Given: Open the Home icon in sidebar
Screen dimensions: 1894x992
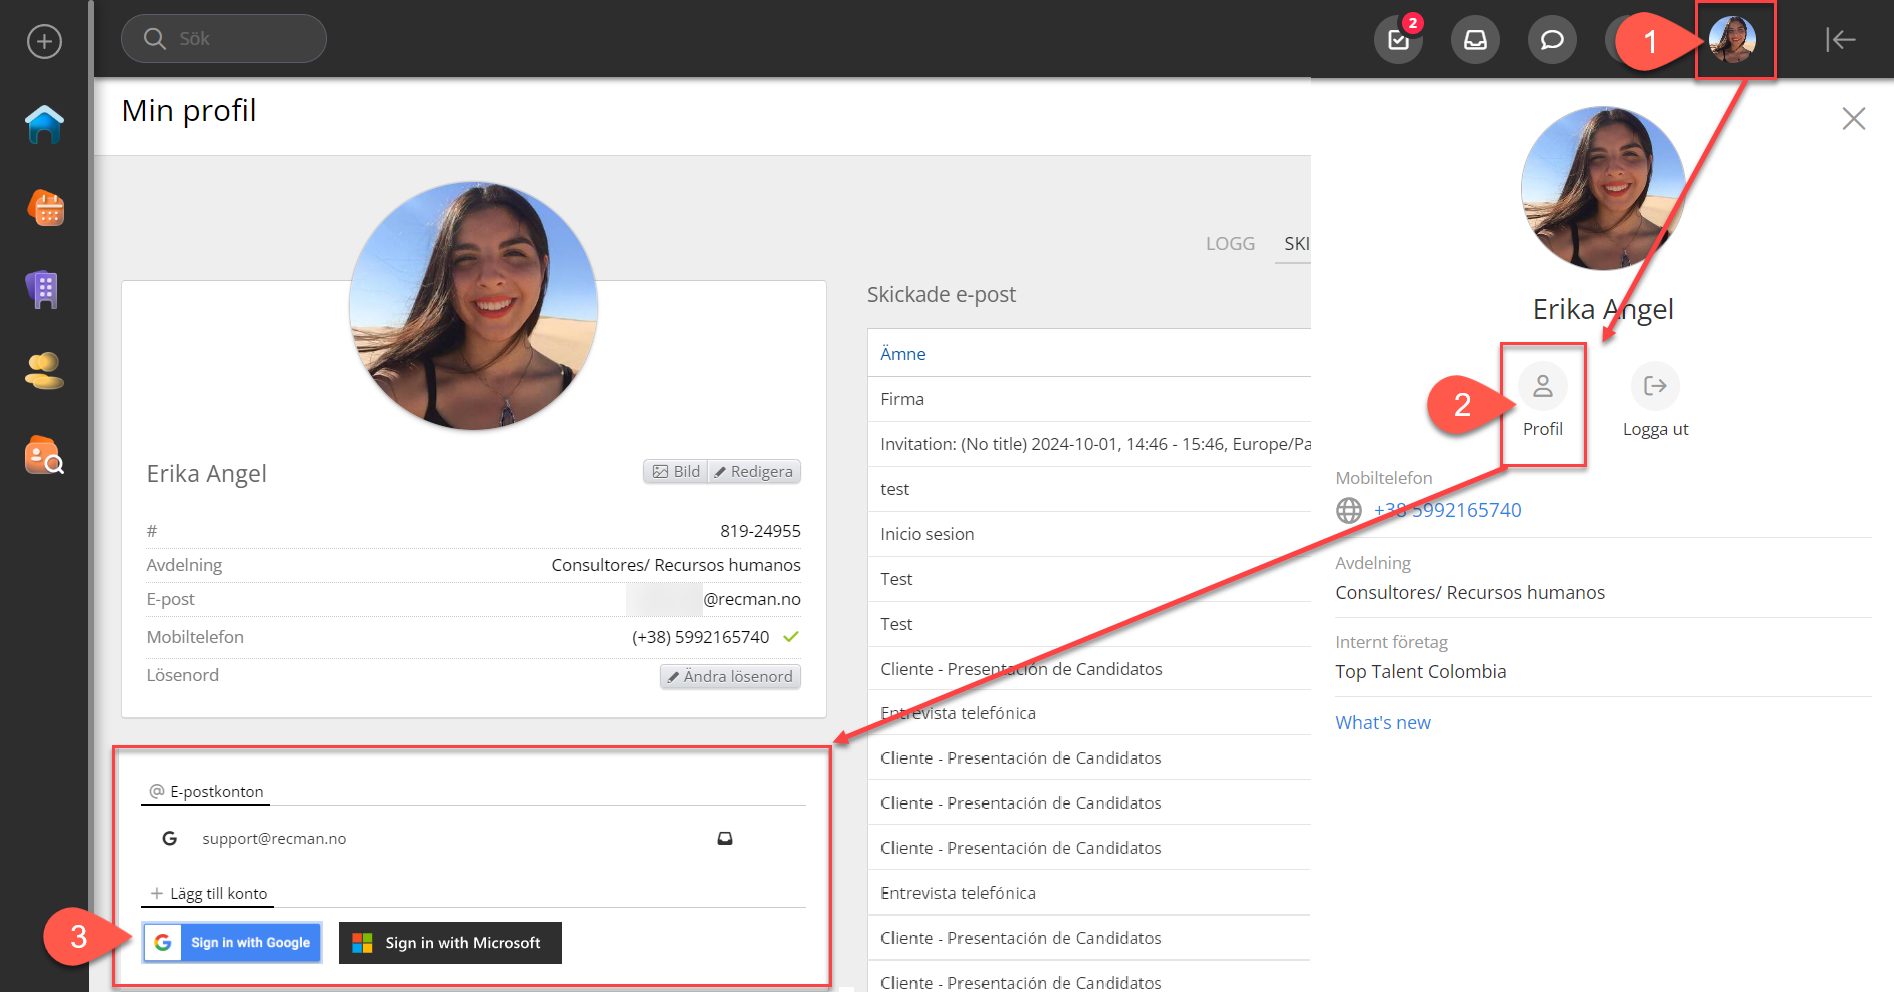Looking at the screenshot, I should (44, 125).
